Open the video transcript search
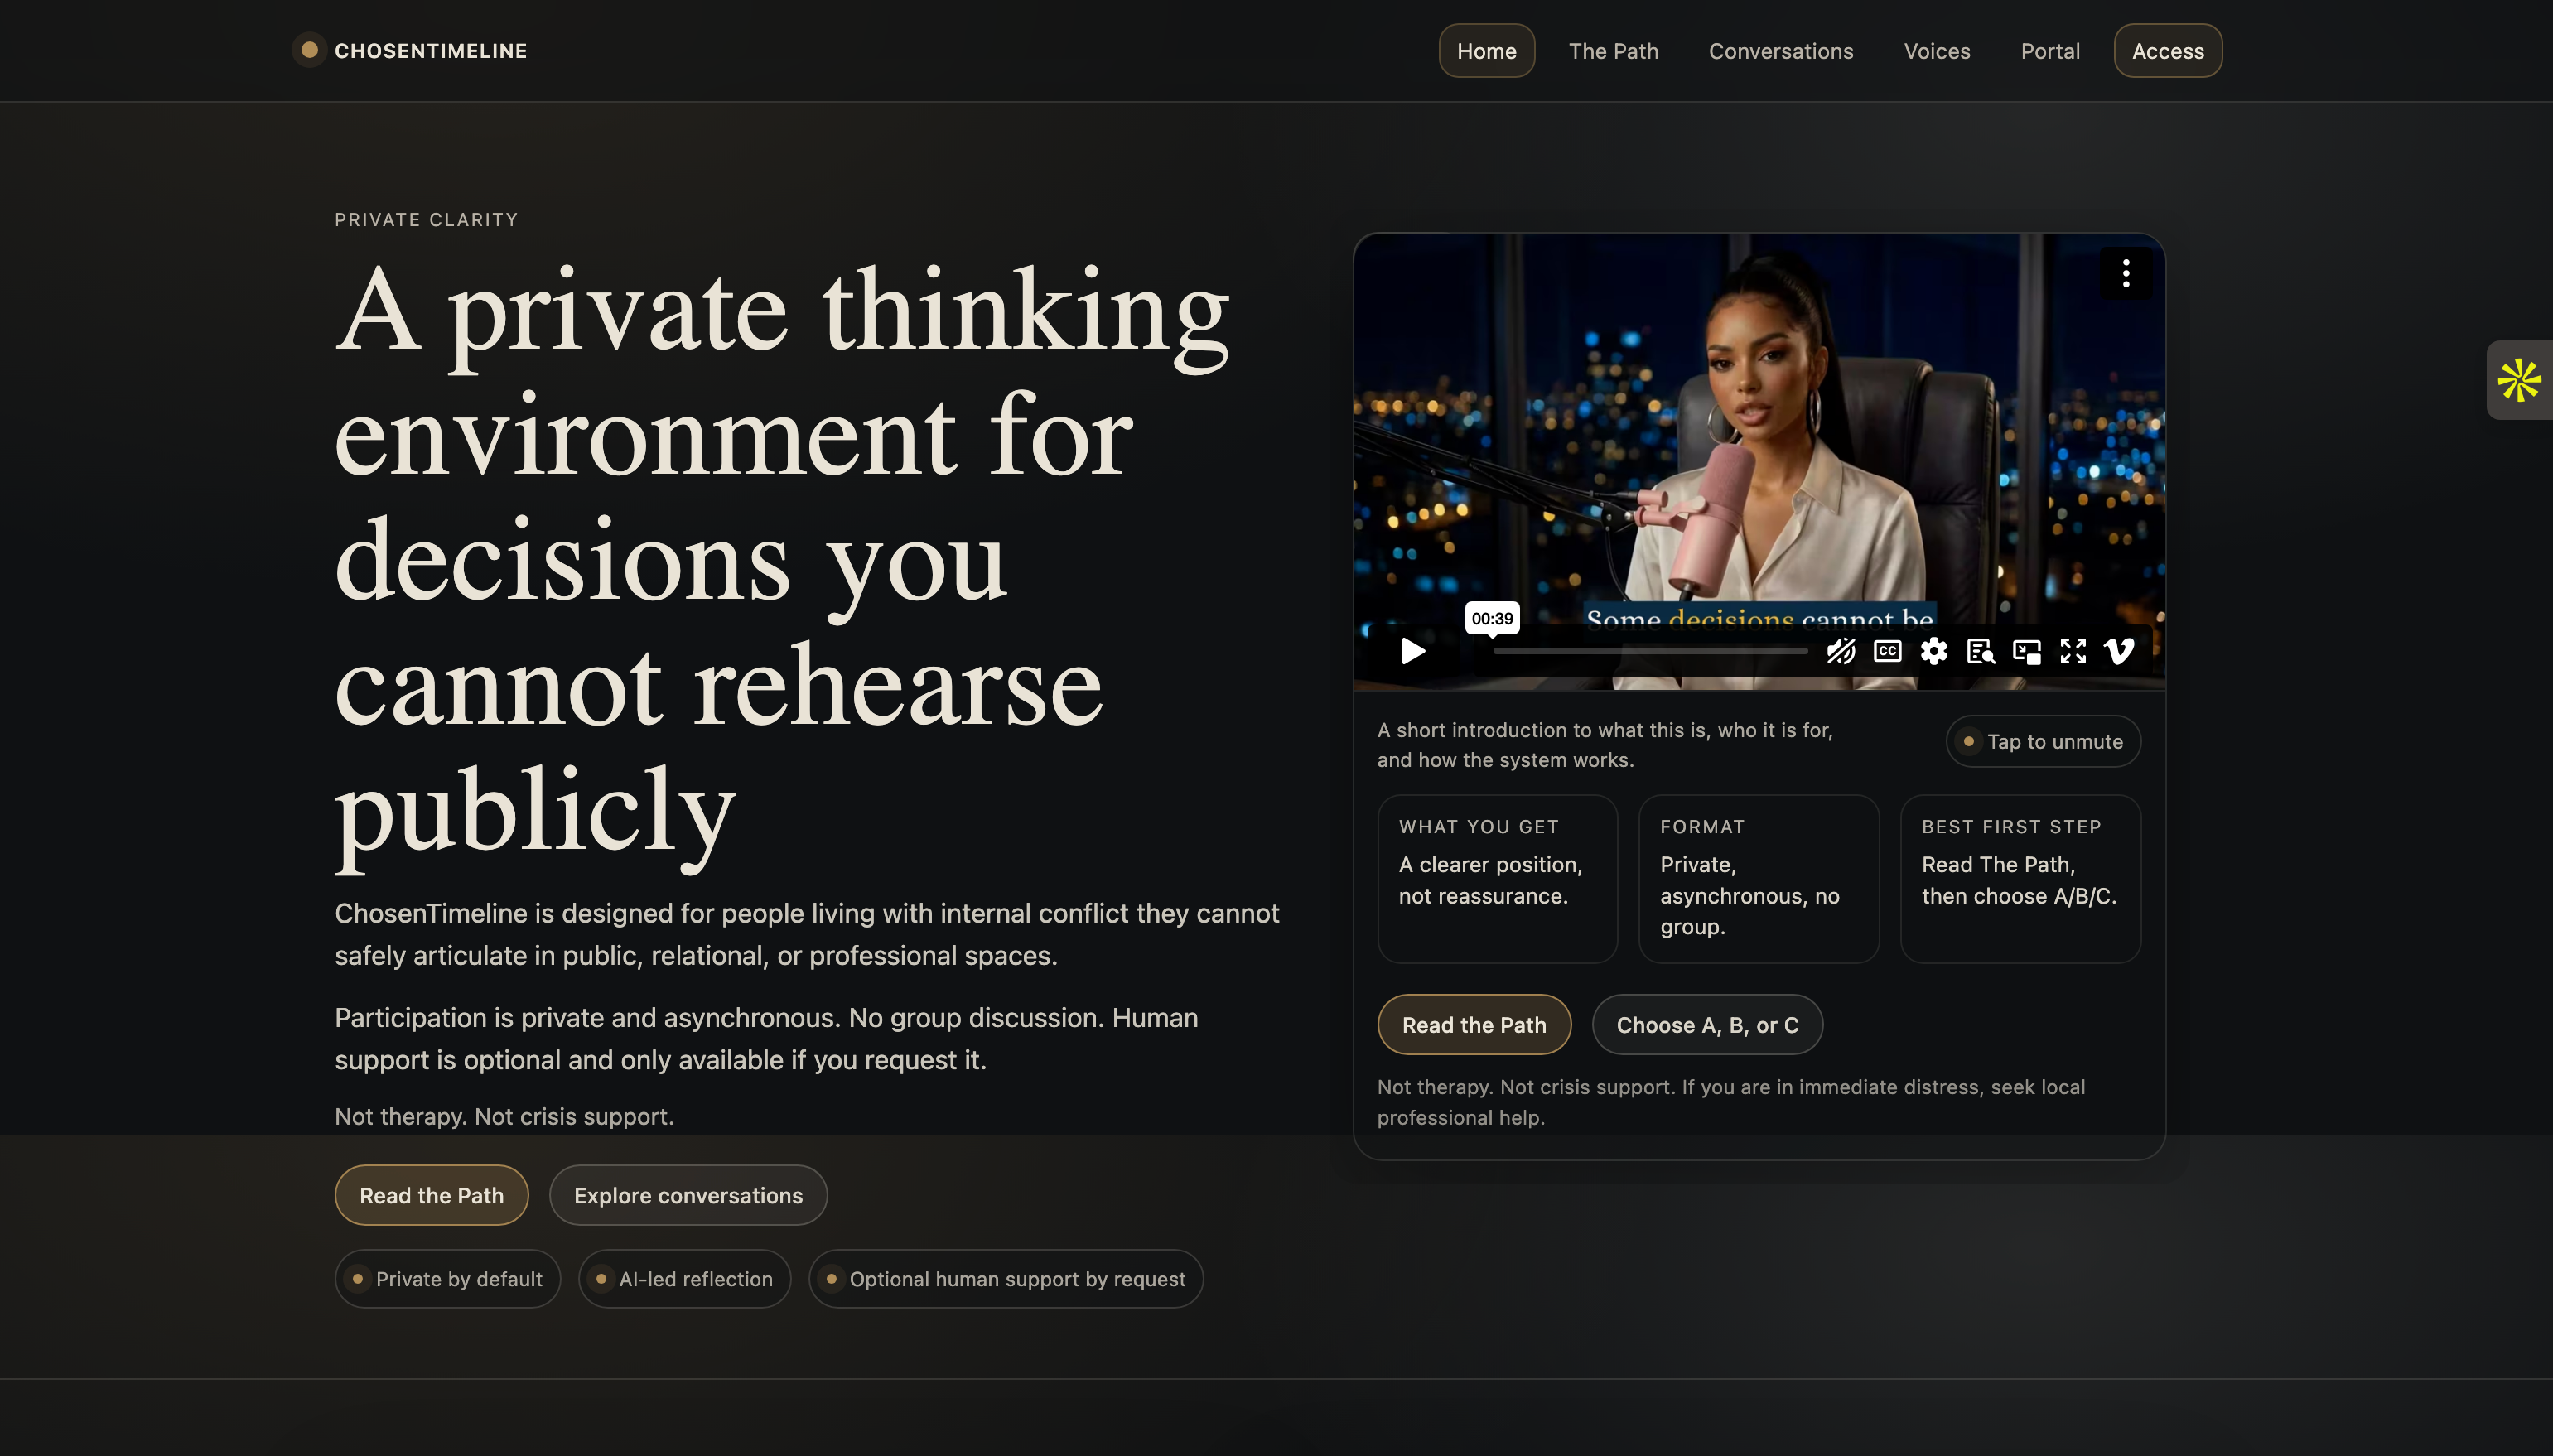Screen dimensions: 2553x1456 tap(1981, 651)
